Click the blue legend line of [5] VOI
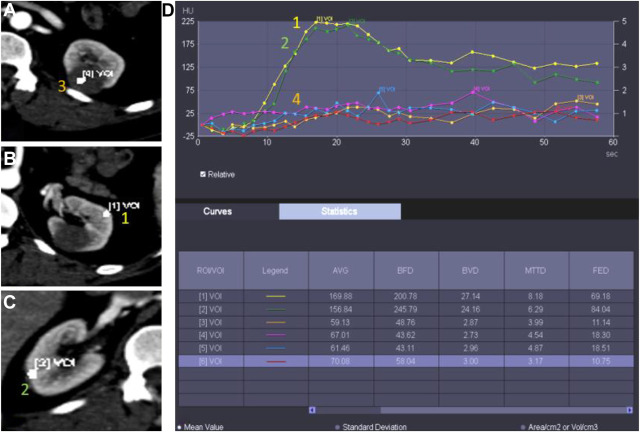This screenshot has width=640, height=432. pyautogui.click(x=276, y=348)
